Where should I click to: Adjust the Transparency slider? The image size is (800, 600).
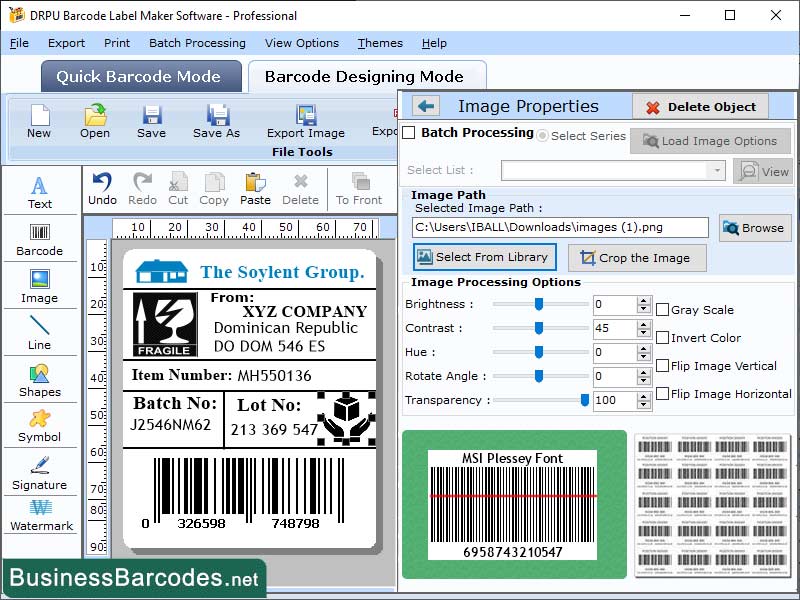point(587,399)
